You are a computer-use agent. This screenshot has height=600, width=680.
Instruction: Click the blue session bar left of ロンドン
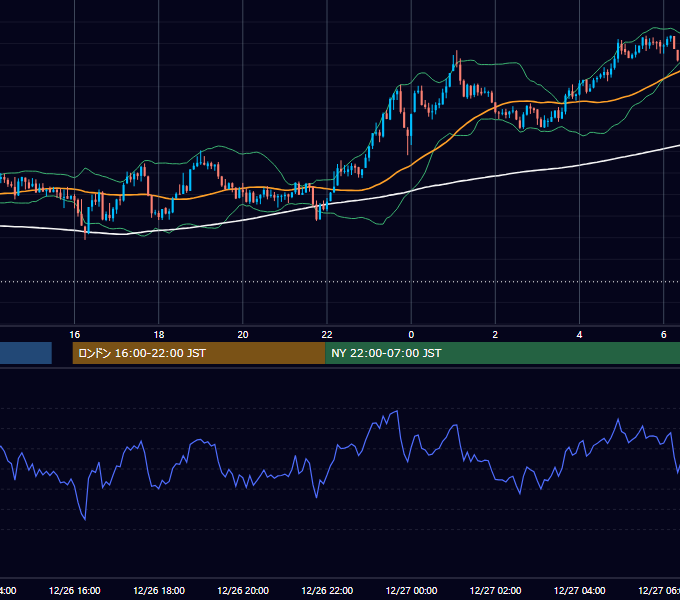point(26,353)
